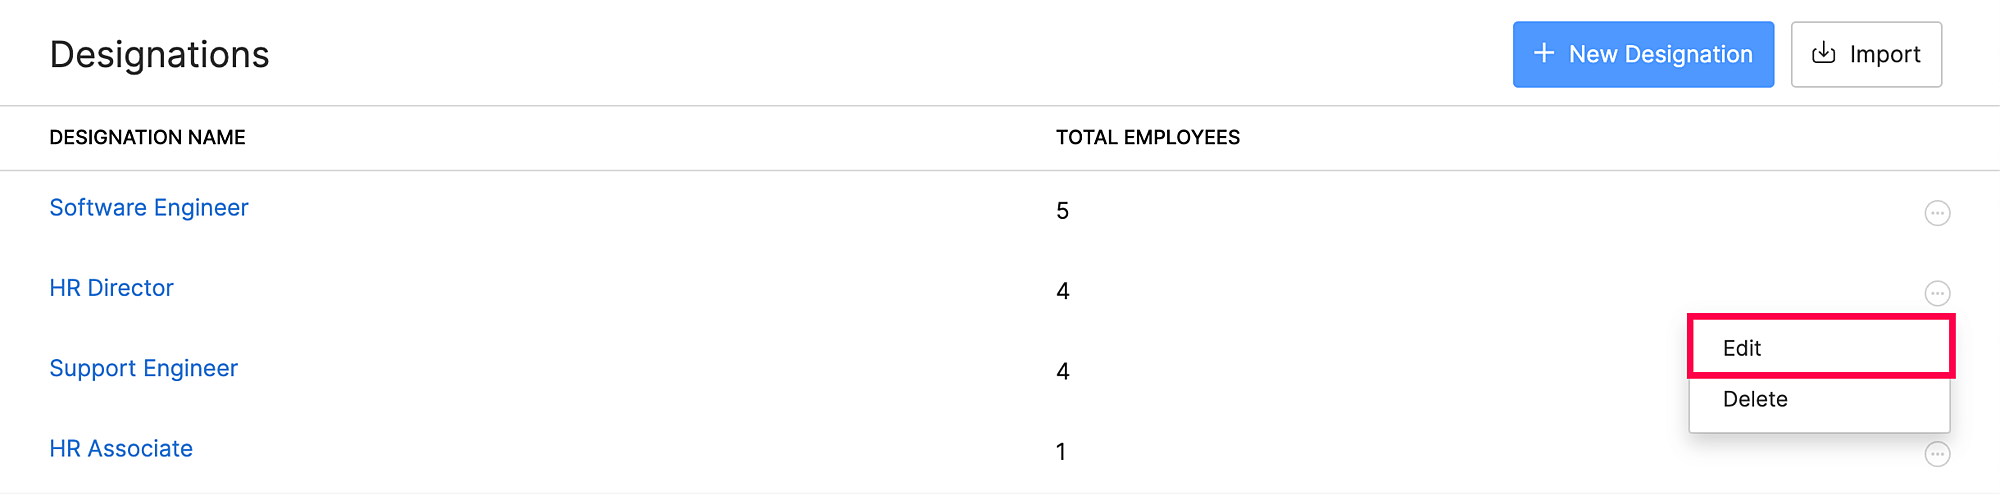
Task: Click HR Associate's employee count of 1
Action: click(1061, 452)
